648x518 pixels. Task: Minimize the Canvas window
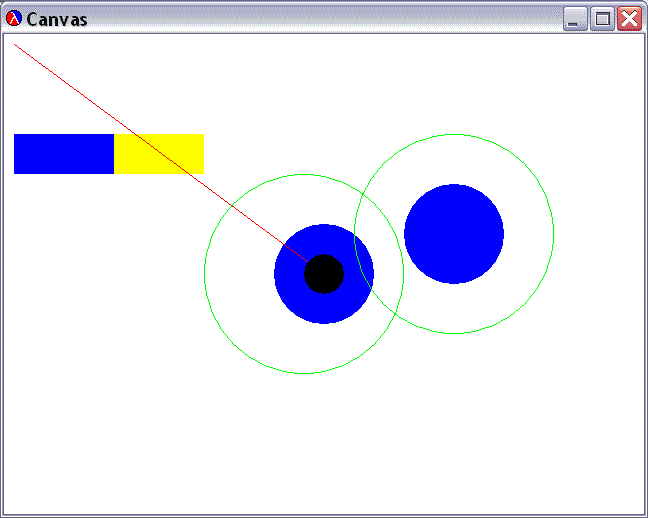575,19
